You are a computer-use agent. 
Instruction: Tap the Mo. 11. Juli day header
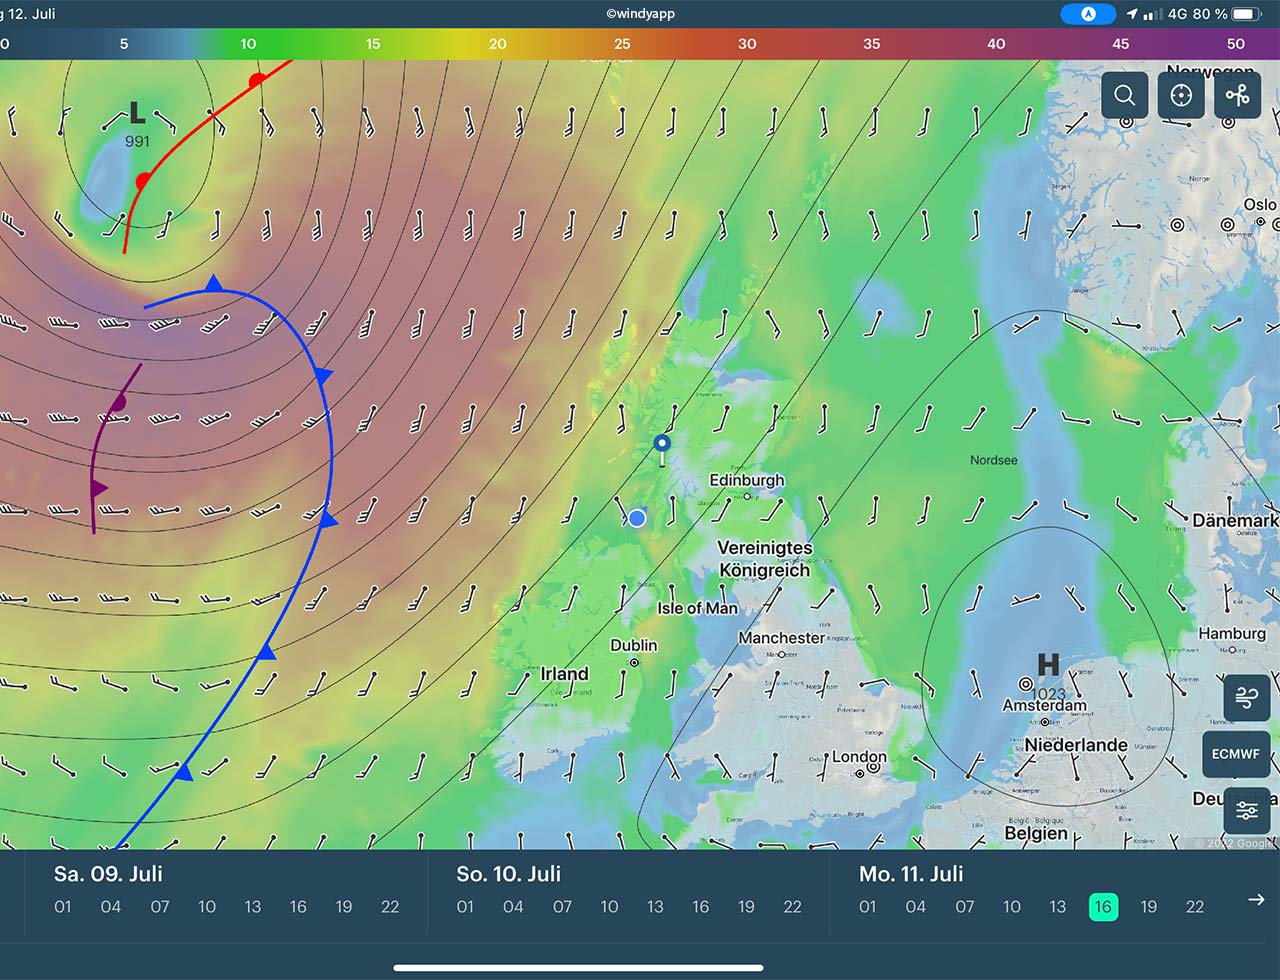[x=911, y=874]
